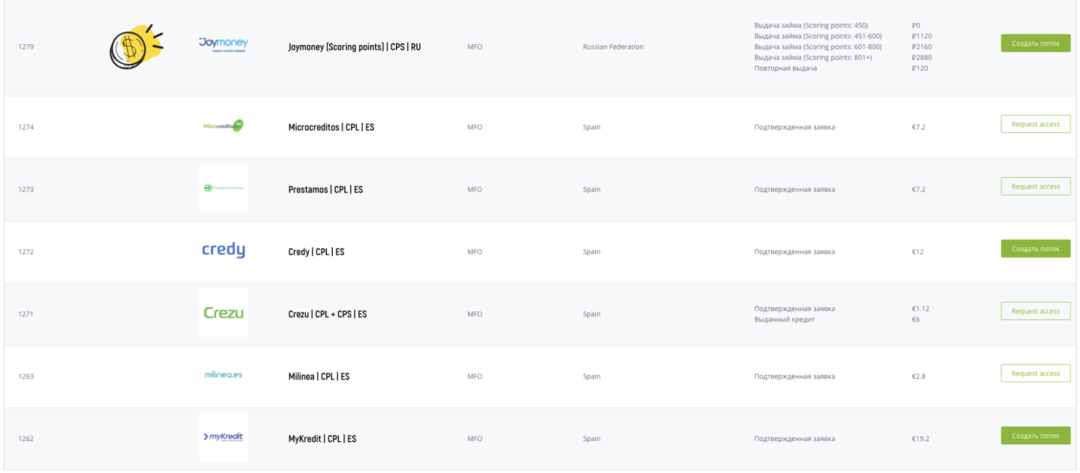The image size is (1080, 473).
Task: Click the Prestamos logo thumbnail
Action: tap(223, 188)
